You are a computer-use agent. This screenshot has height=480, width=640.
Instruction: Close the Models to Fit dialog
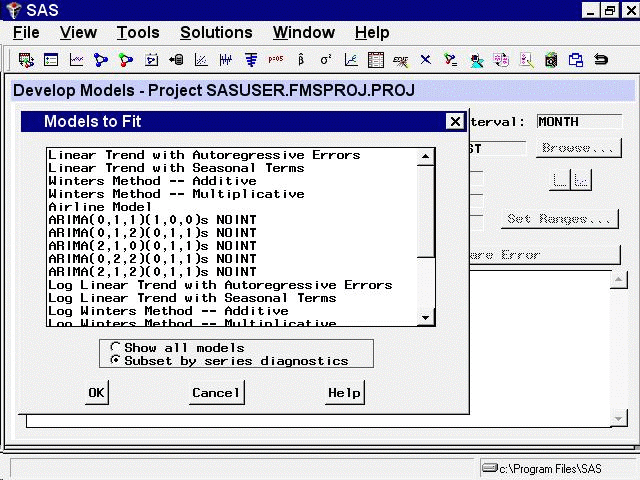(454, 123)
